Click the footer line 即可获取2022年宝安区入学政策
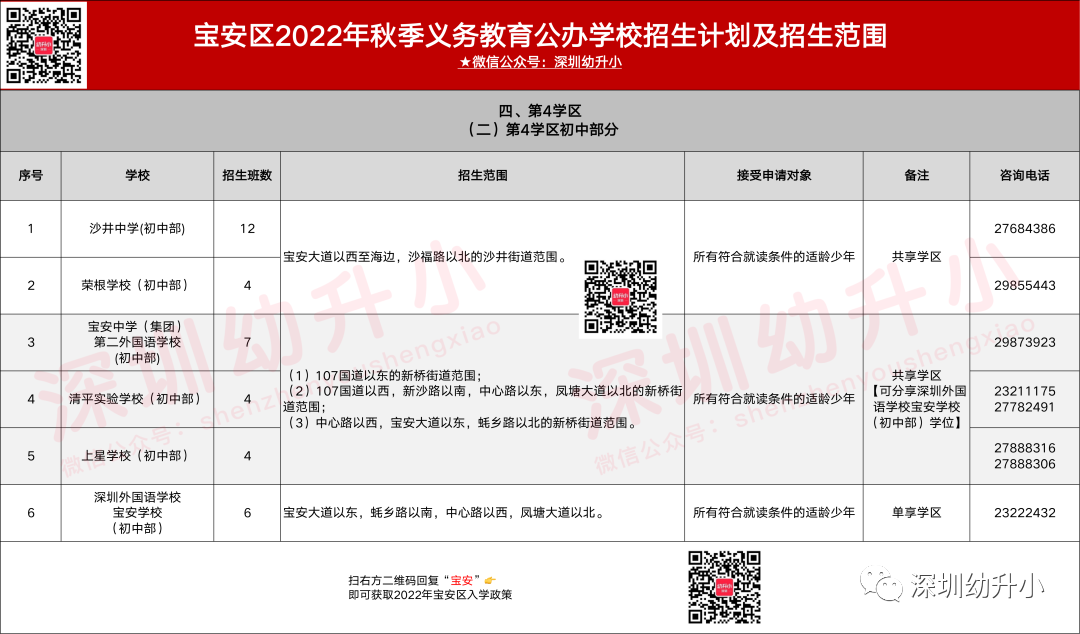Image resolution: width=1080 pixels, height=634 pixels. tap(430, 595)
